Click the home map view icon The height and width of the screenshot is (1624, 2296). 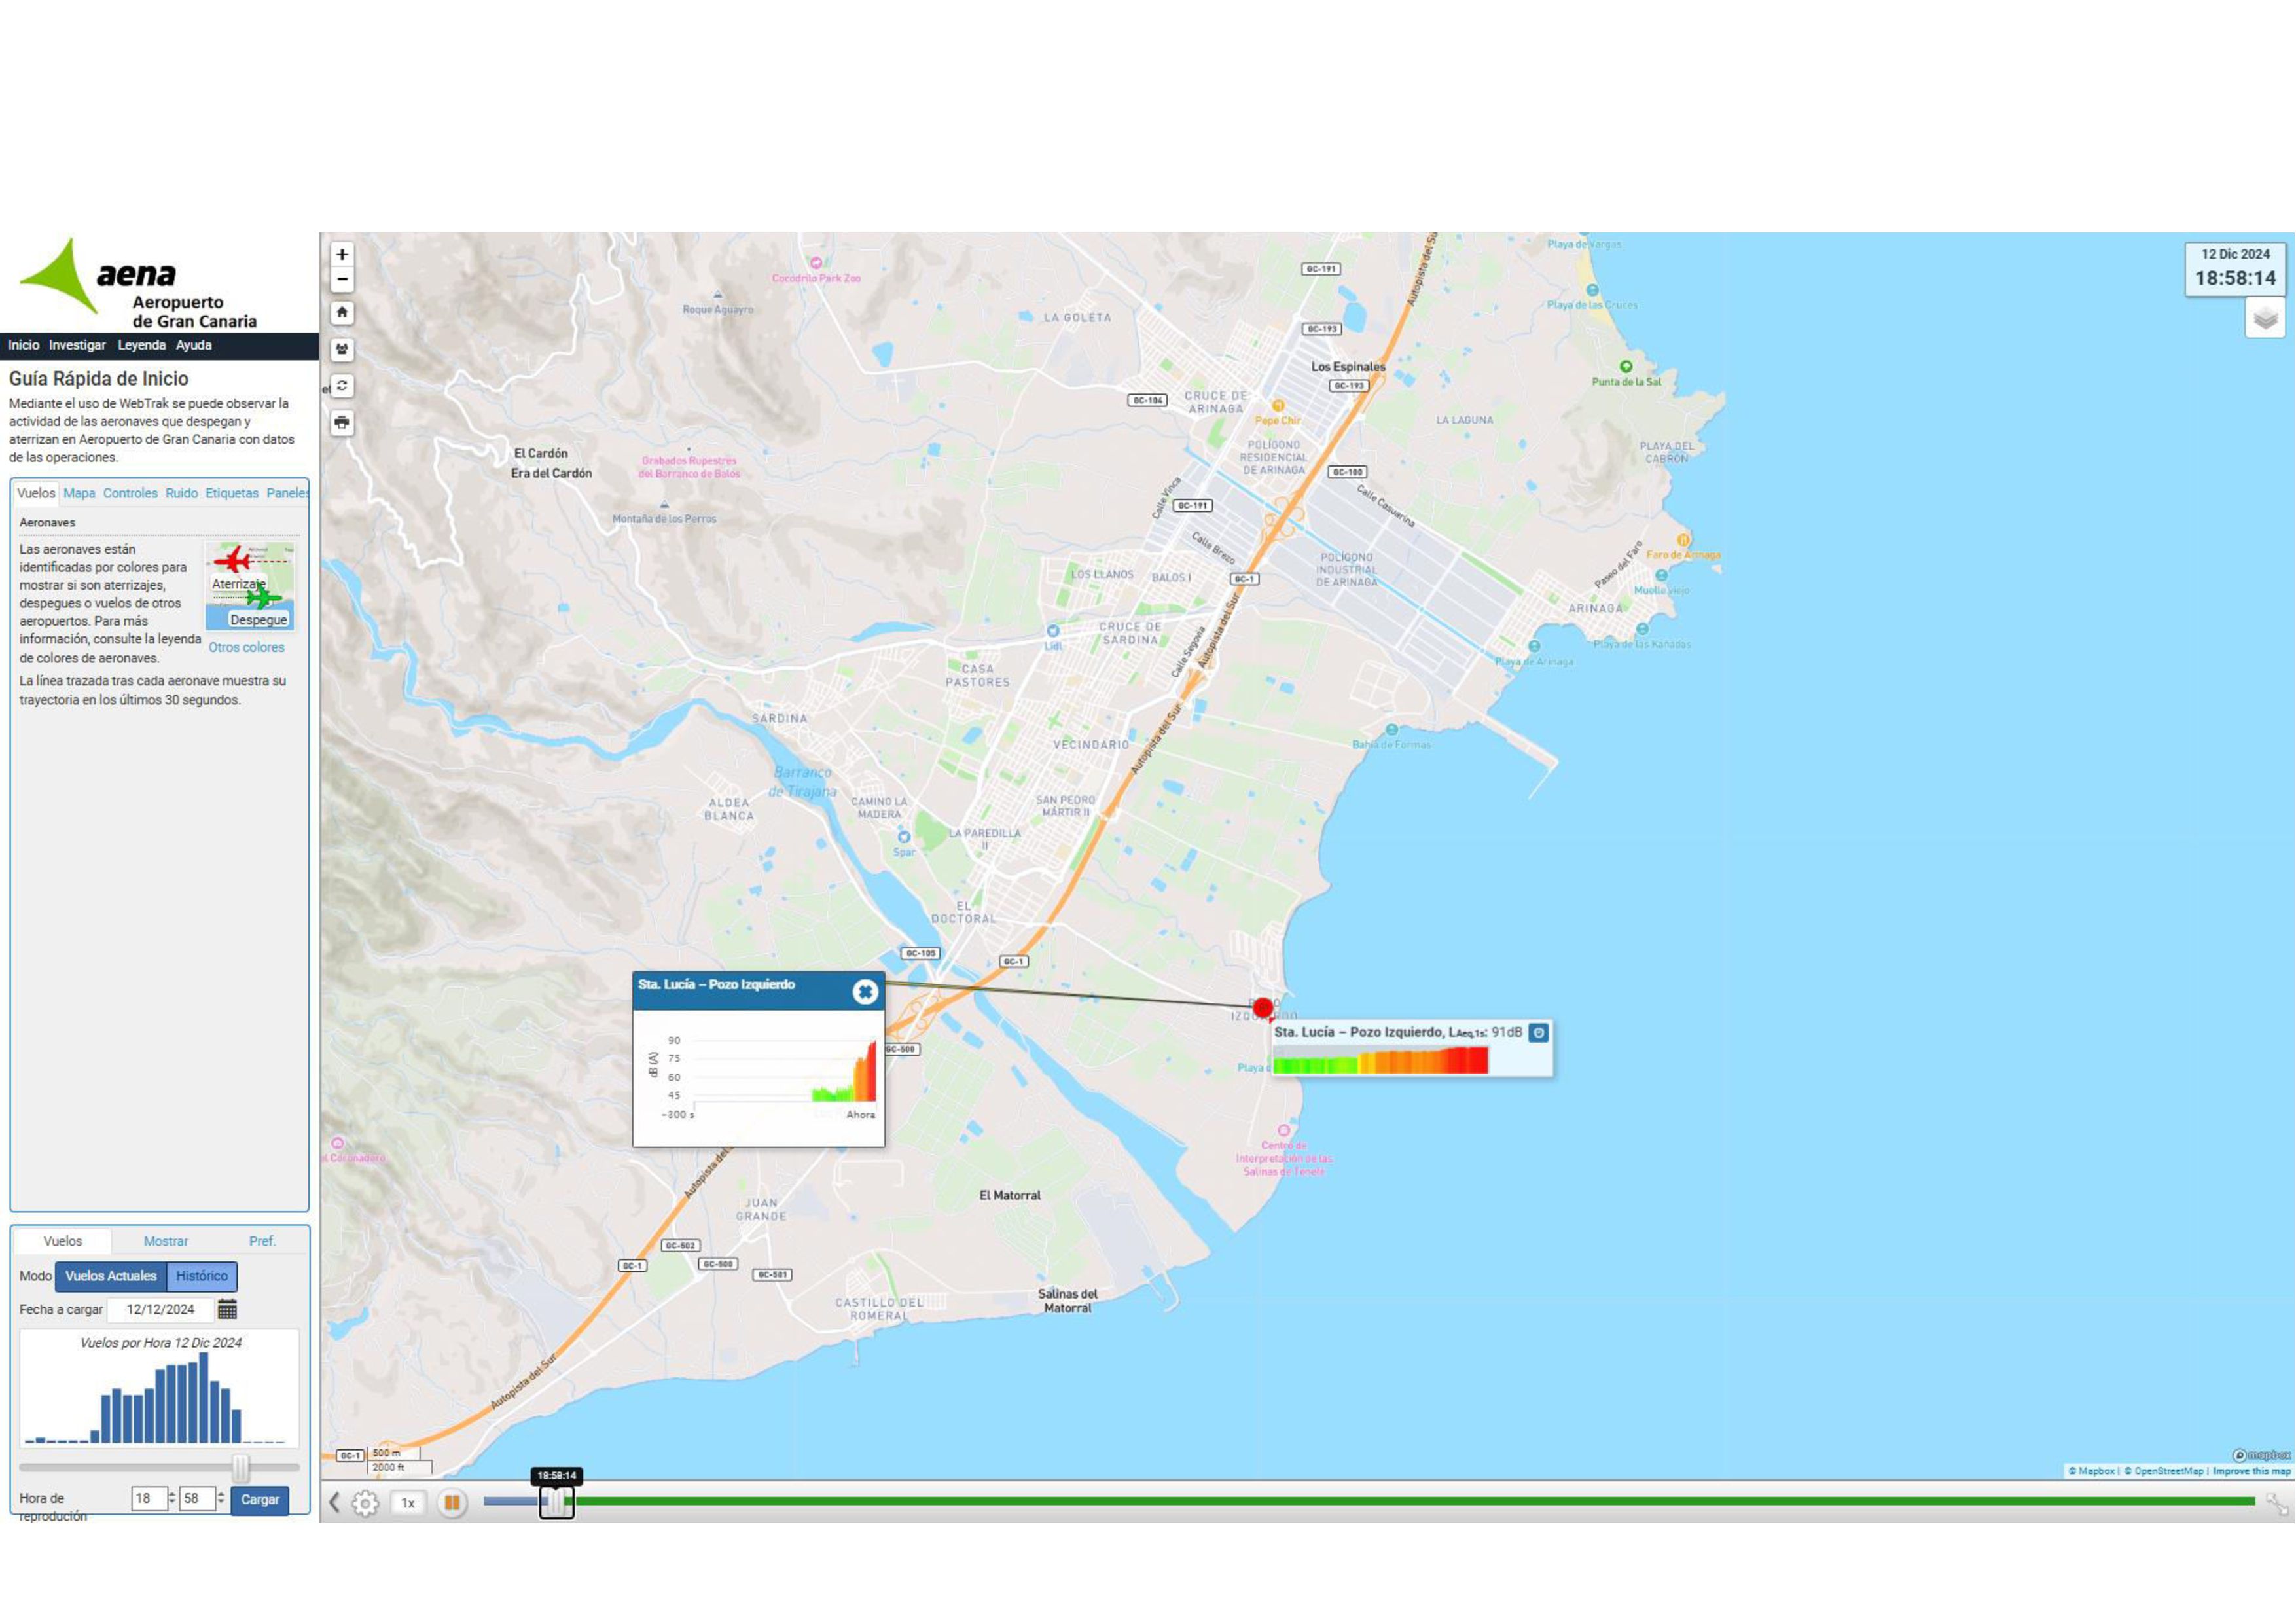click(x=342, y=313)
